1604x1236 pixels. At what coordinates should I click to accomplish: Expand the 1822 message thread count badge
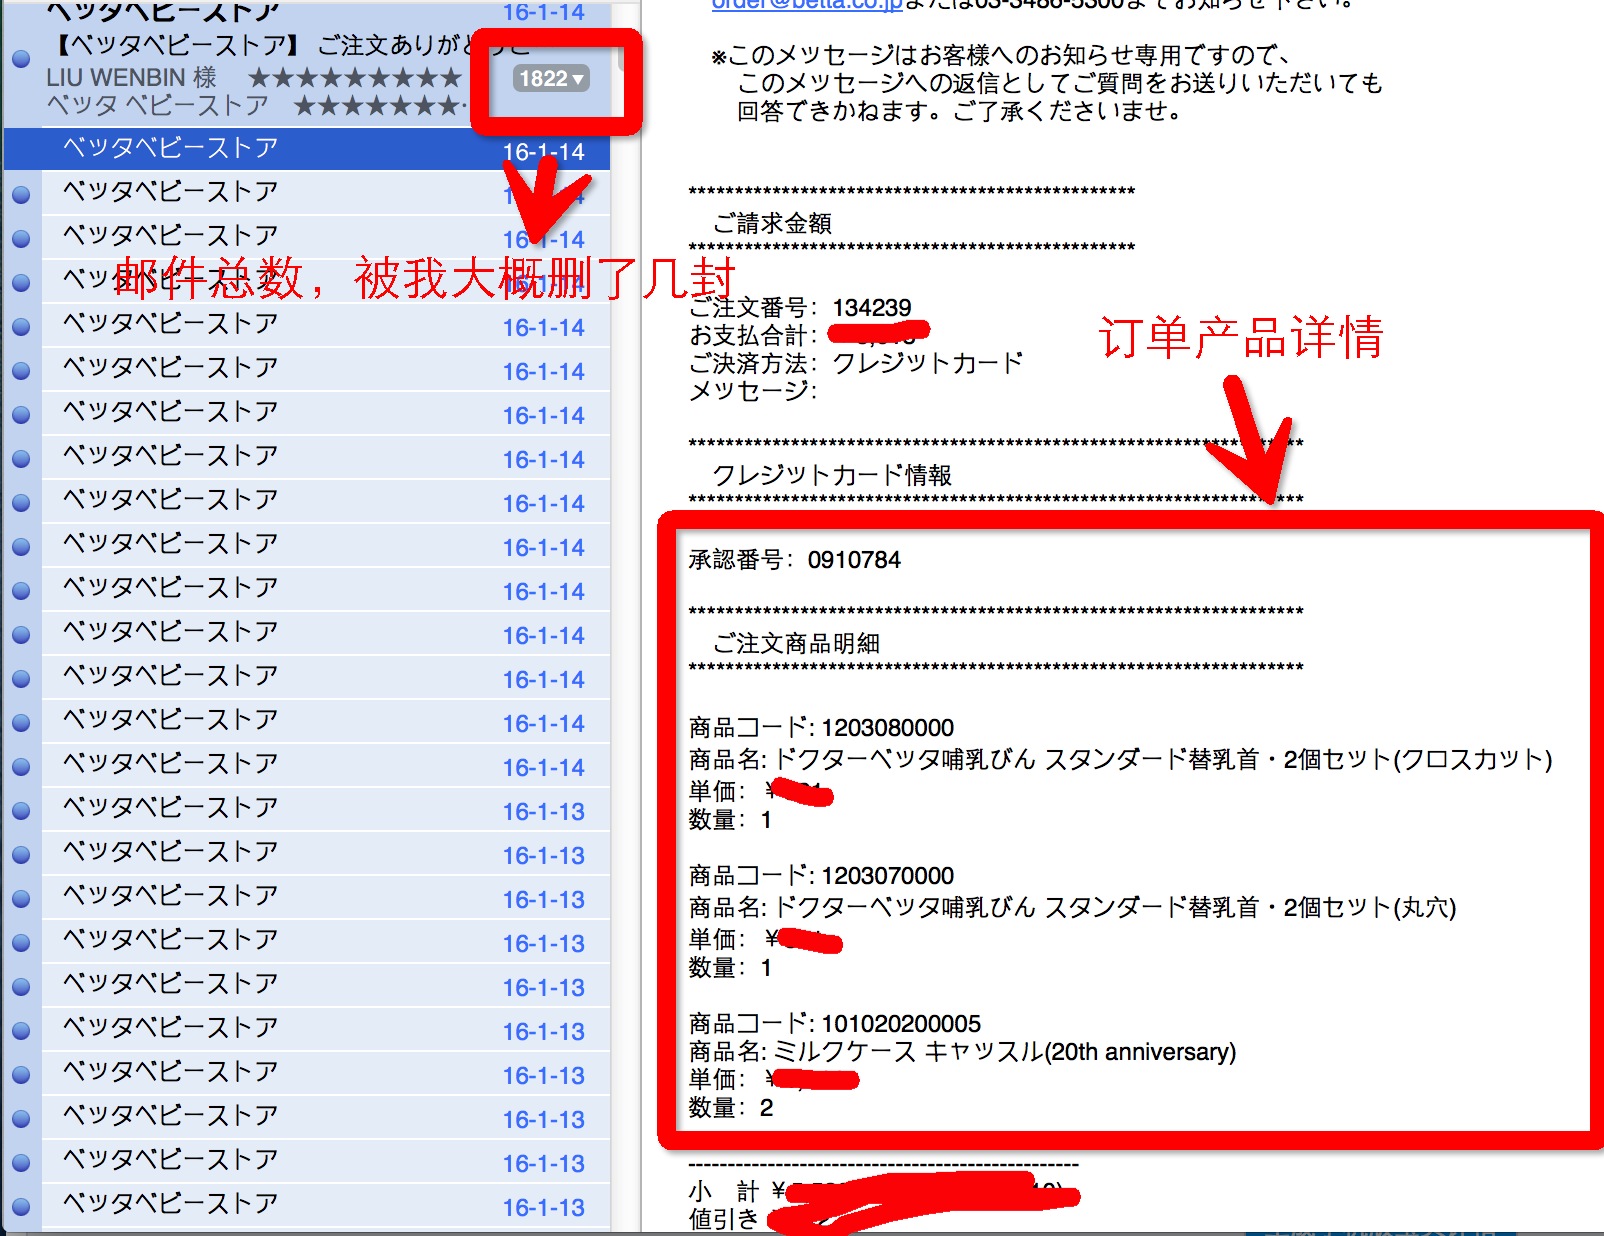(551, 78)
